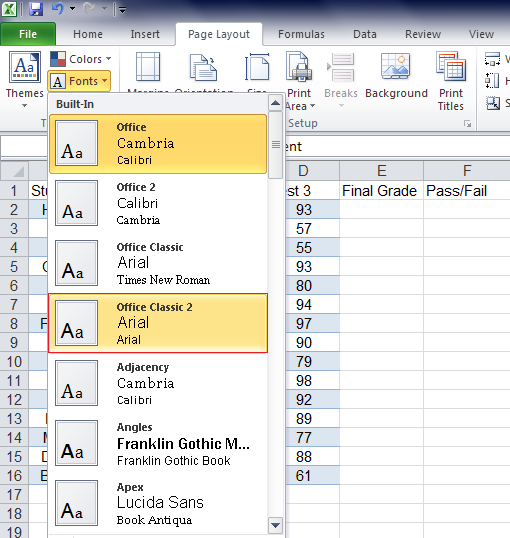The image size is (510, 538).
Task: Pick the Adjacency font theme
Action: (x=158, y=383)
